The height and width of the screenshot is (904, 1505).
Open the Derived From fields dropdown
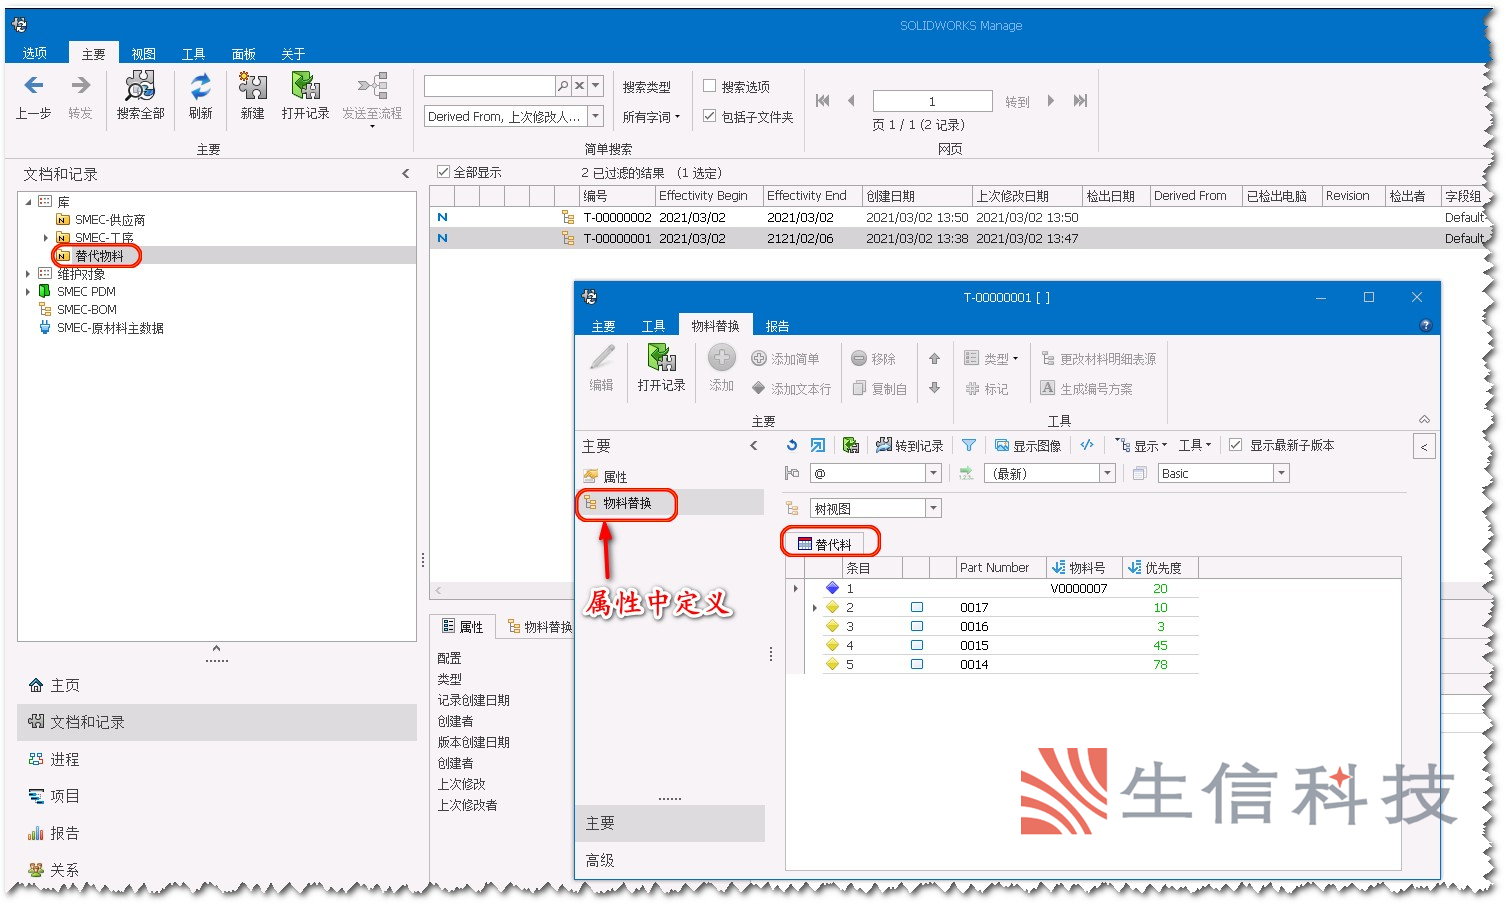[596, 116]
